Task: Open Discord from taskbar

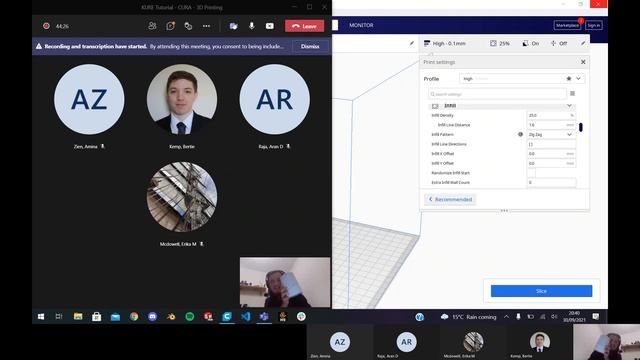Action: click(152, 316)
